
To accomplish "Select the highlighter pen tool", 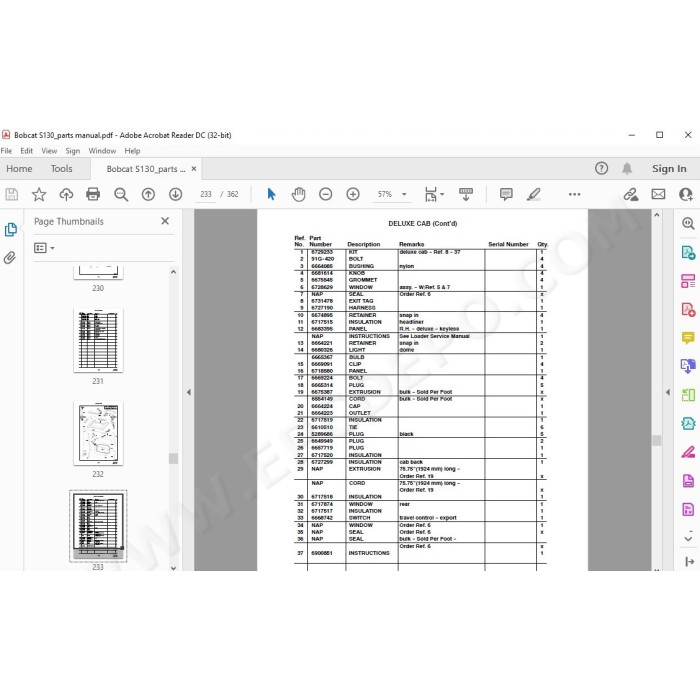I will pos(533,194).
